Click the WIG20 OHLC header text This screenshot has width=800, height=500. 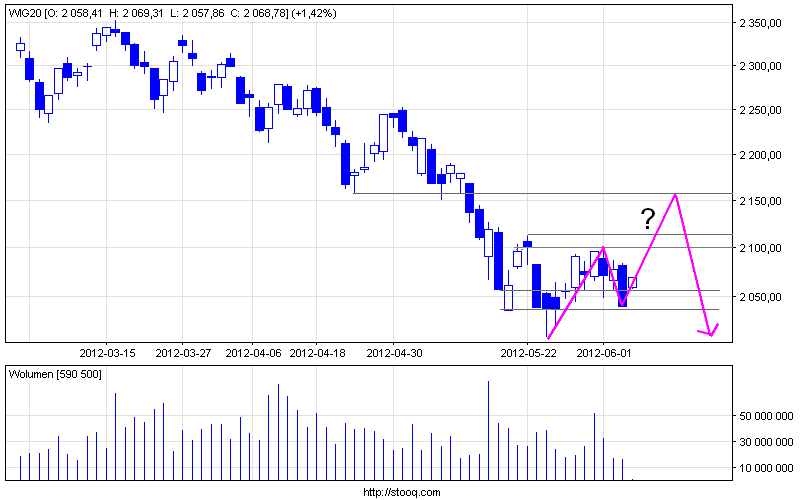(172, 13)
